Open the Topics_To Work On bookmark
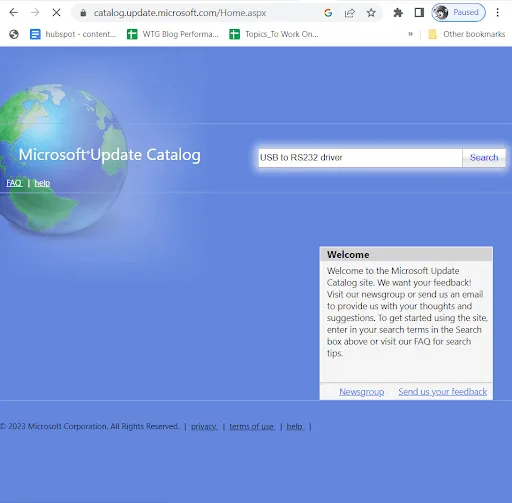 pyautogui.click(x=274, y=34)
